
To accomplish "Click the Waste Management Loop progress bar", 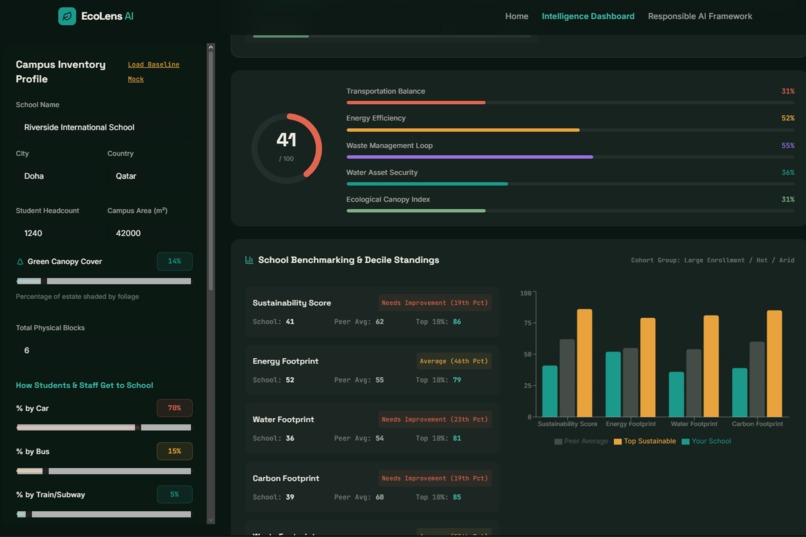I will [x=570, y=157].
